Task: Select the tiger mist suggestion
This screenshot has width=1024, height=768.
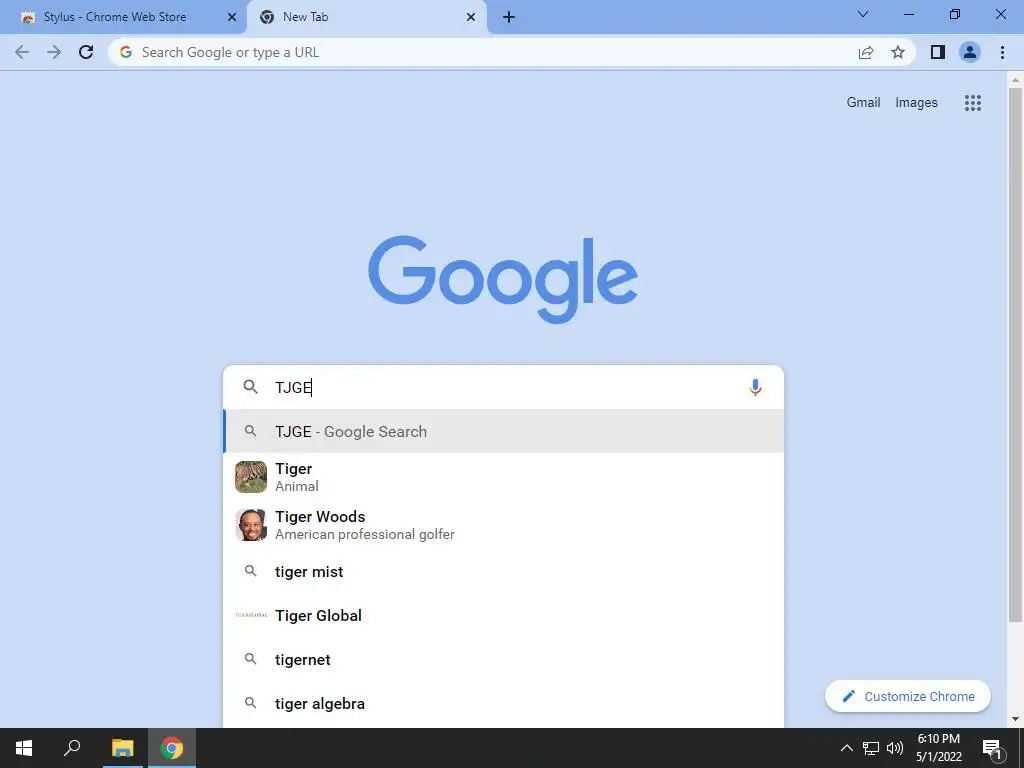Action: [504, 571]
